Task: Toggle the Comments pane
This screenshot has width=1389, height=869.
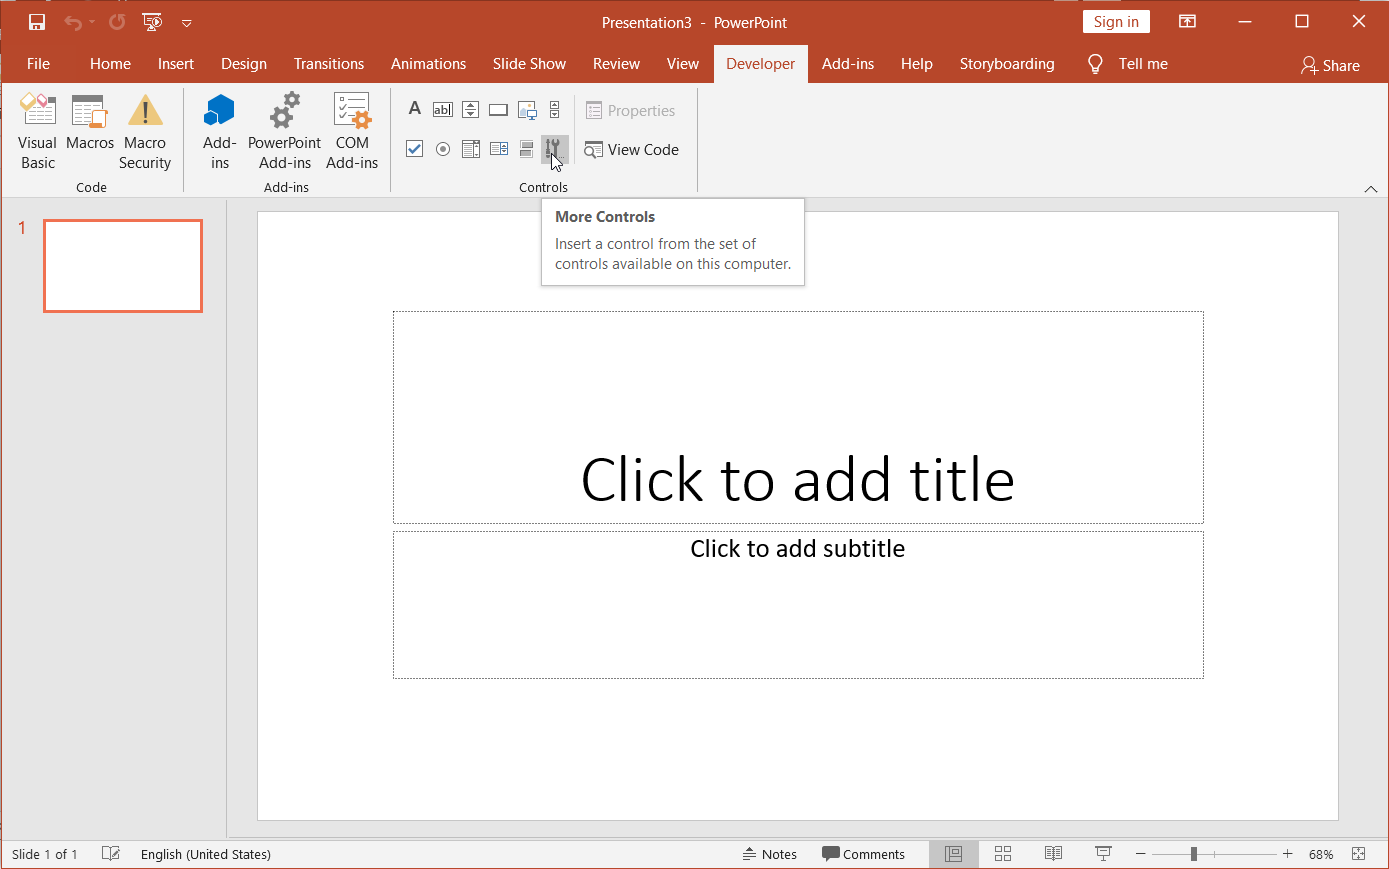Action: 863,854
